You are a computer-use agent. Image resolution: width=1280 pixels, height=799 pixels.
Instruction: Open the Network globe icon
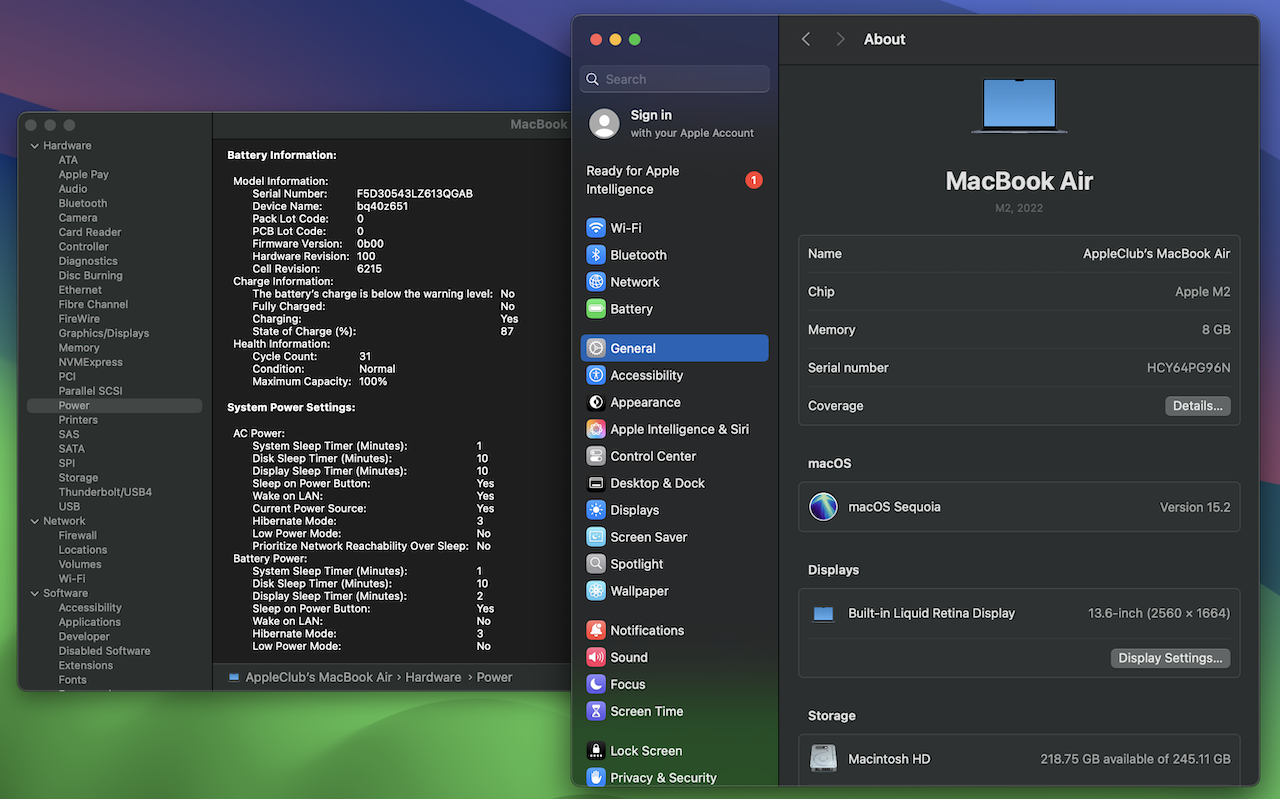point(596,282)
